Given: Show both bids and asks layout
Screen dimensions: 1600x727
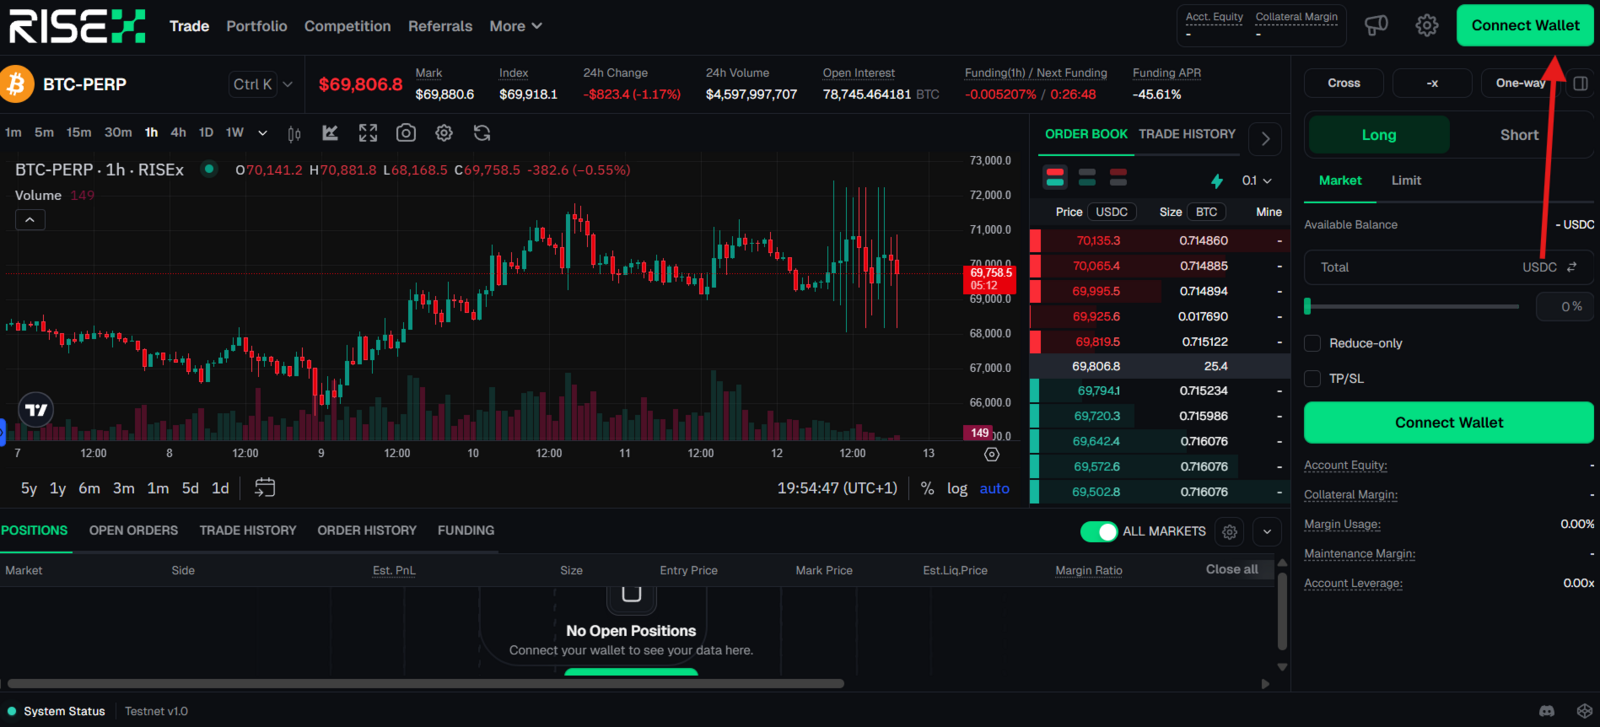Looking at the screenshot, I should click(1055, 177).
